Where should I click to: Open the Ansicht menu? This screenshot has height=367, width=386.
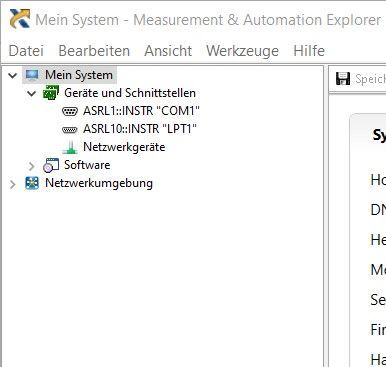(x=168, y=51)
